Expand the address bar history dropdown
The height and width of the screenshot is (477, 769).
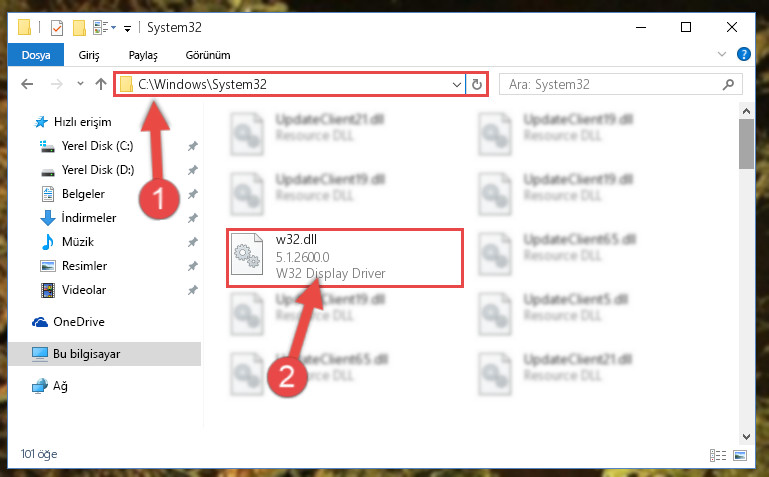coord(457,84)
